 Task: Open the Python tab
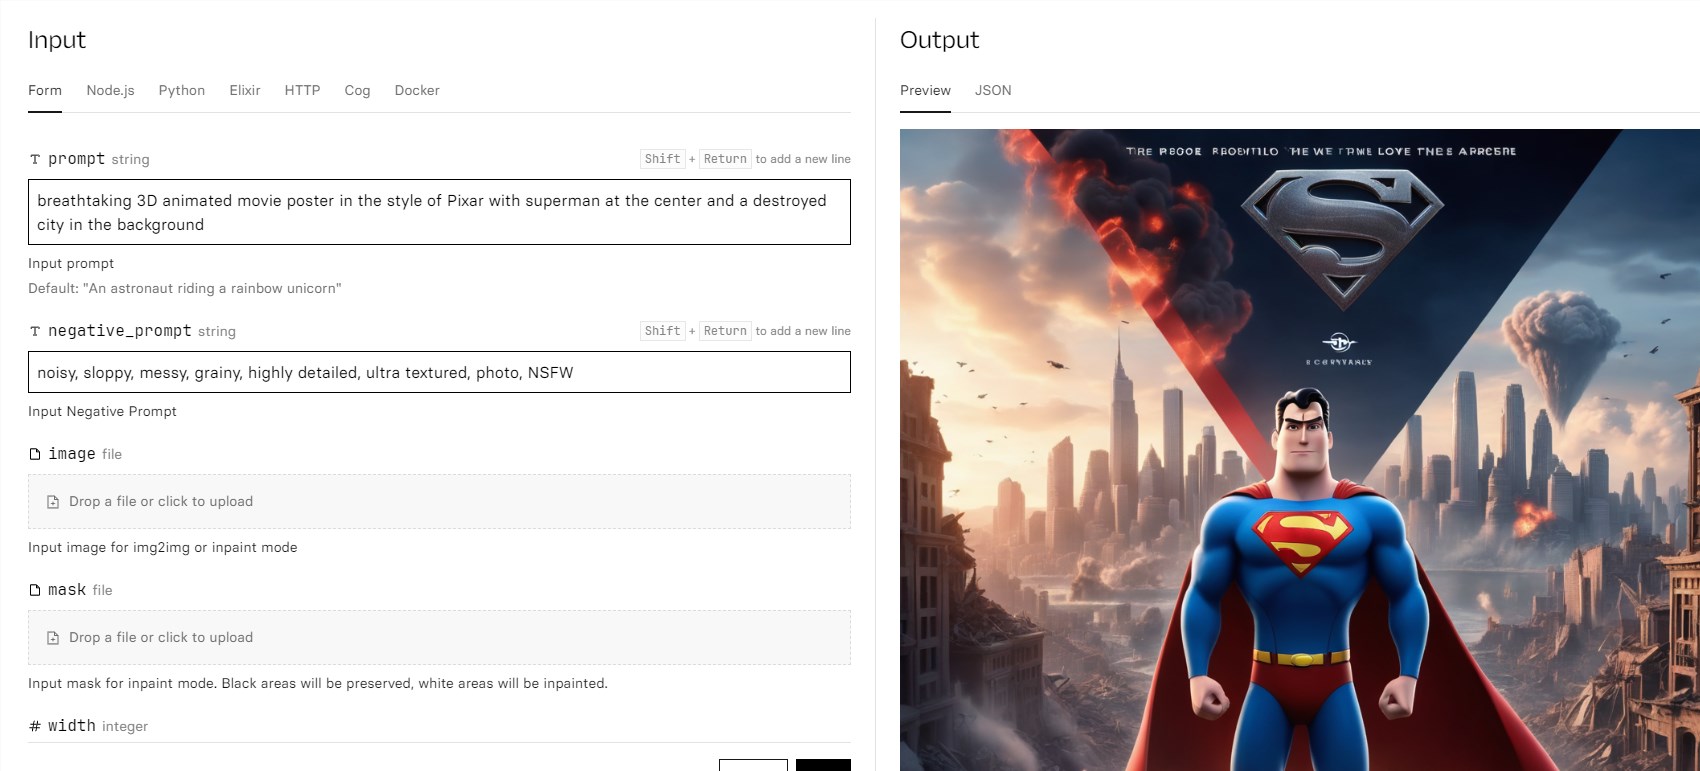click(182, 90)
